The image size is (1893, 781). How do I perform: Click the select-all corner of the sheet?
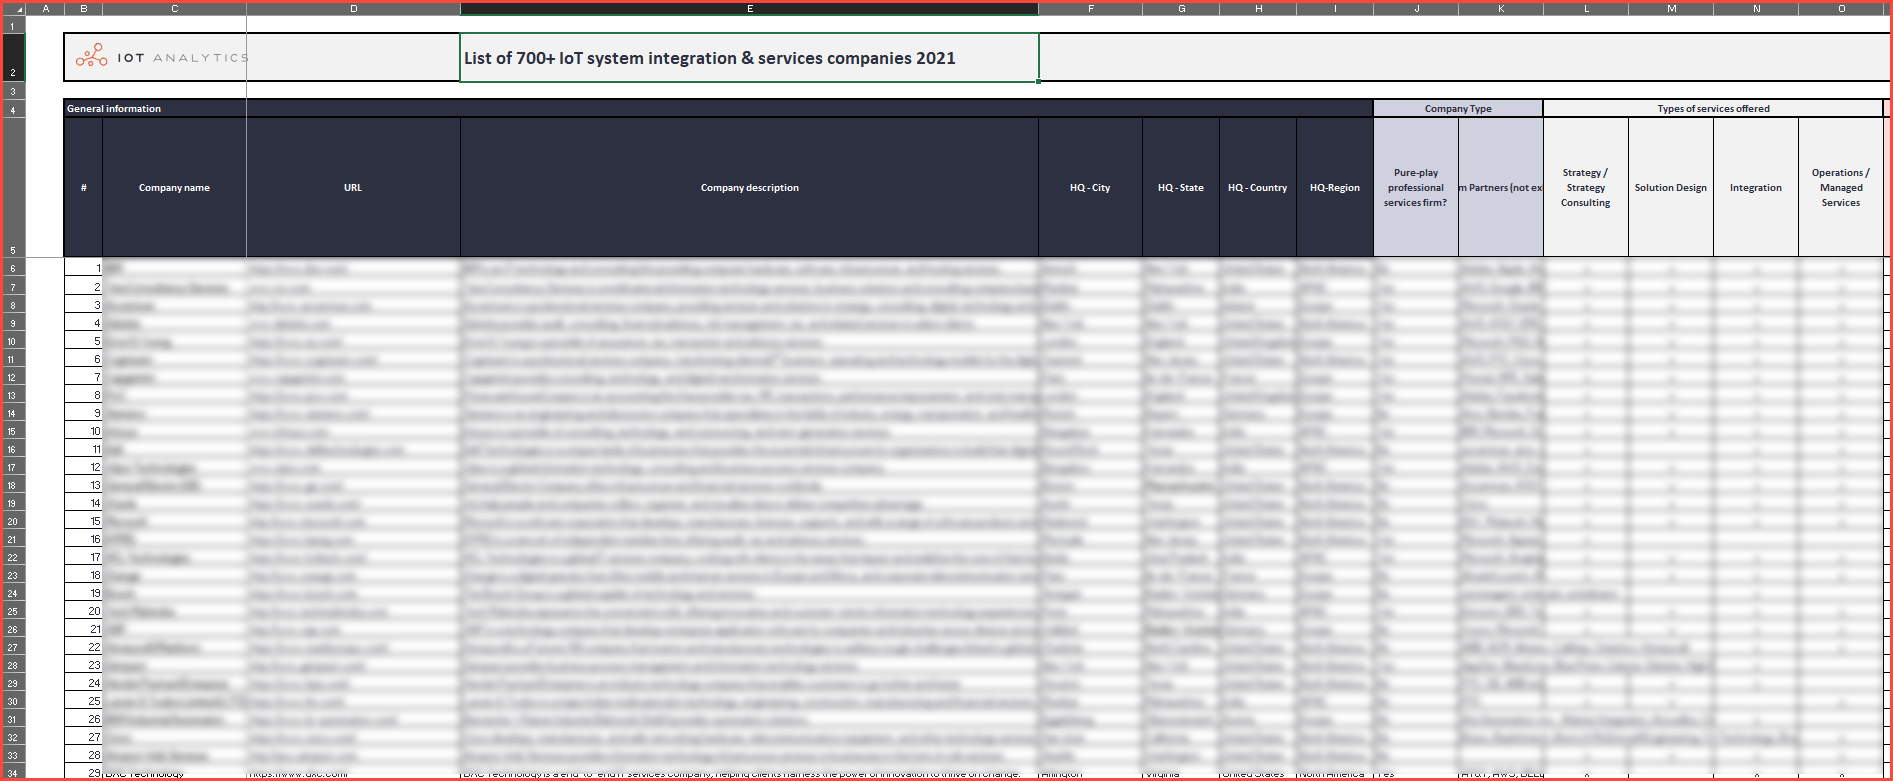tap(14, 8)
